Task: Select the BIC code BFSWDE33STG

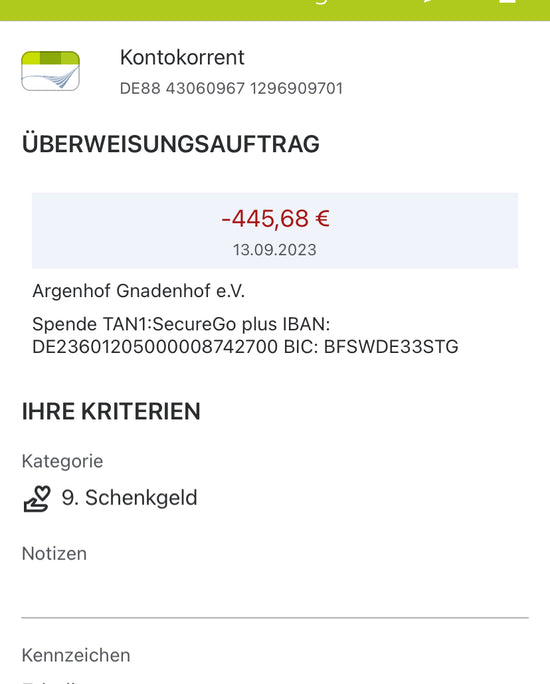Action: 391,347
